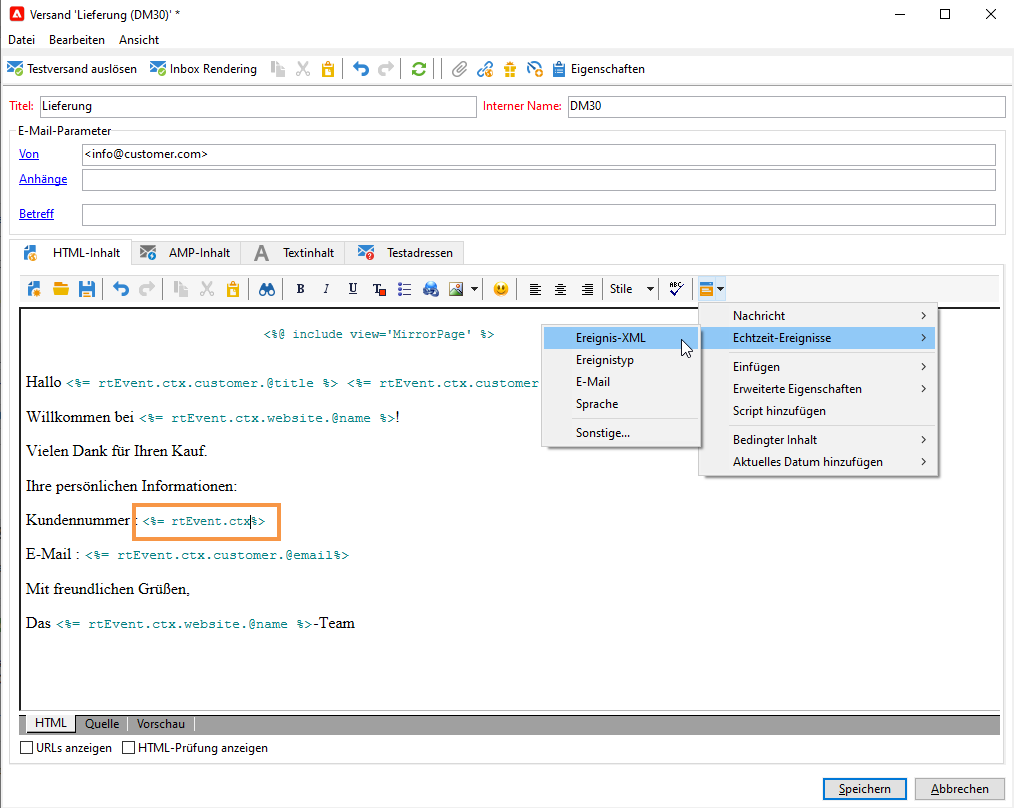Switch to the AMP-Inhalt tab
This screenshot has height=808, width=1014.
(186, 253)
